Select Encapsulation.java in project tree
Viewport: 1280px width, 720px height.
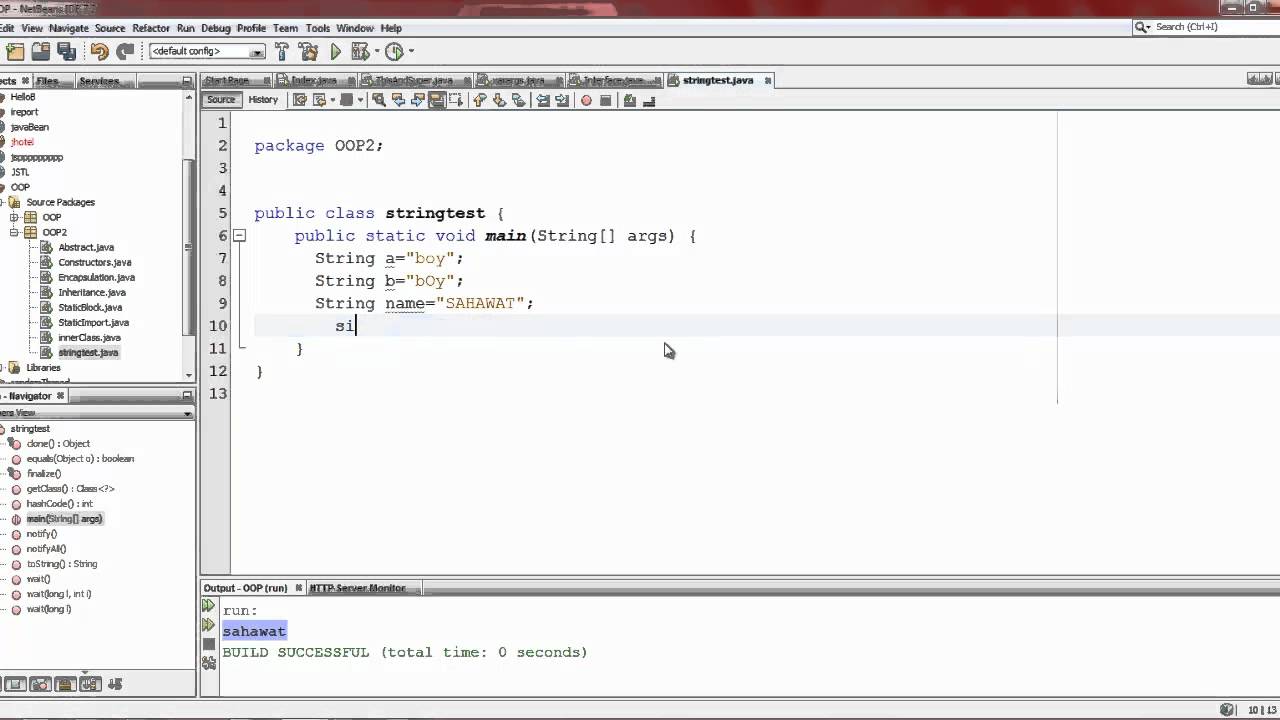pyautogui.click(x=96, y=277)
